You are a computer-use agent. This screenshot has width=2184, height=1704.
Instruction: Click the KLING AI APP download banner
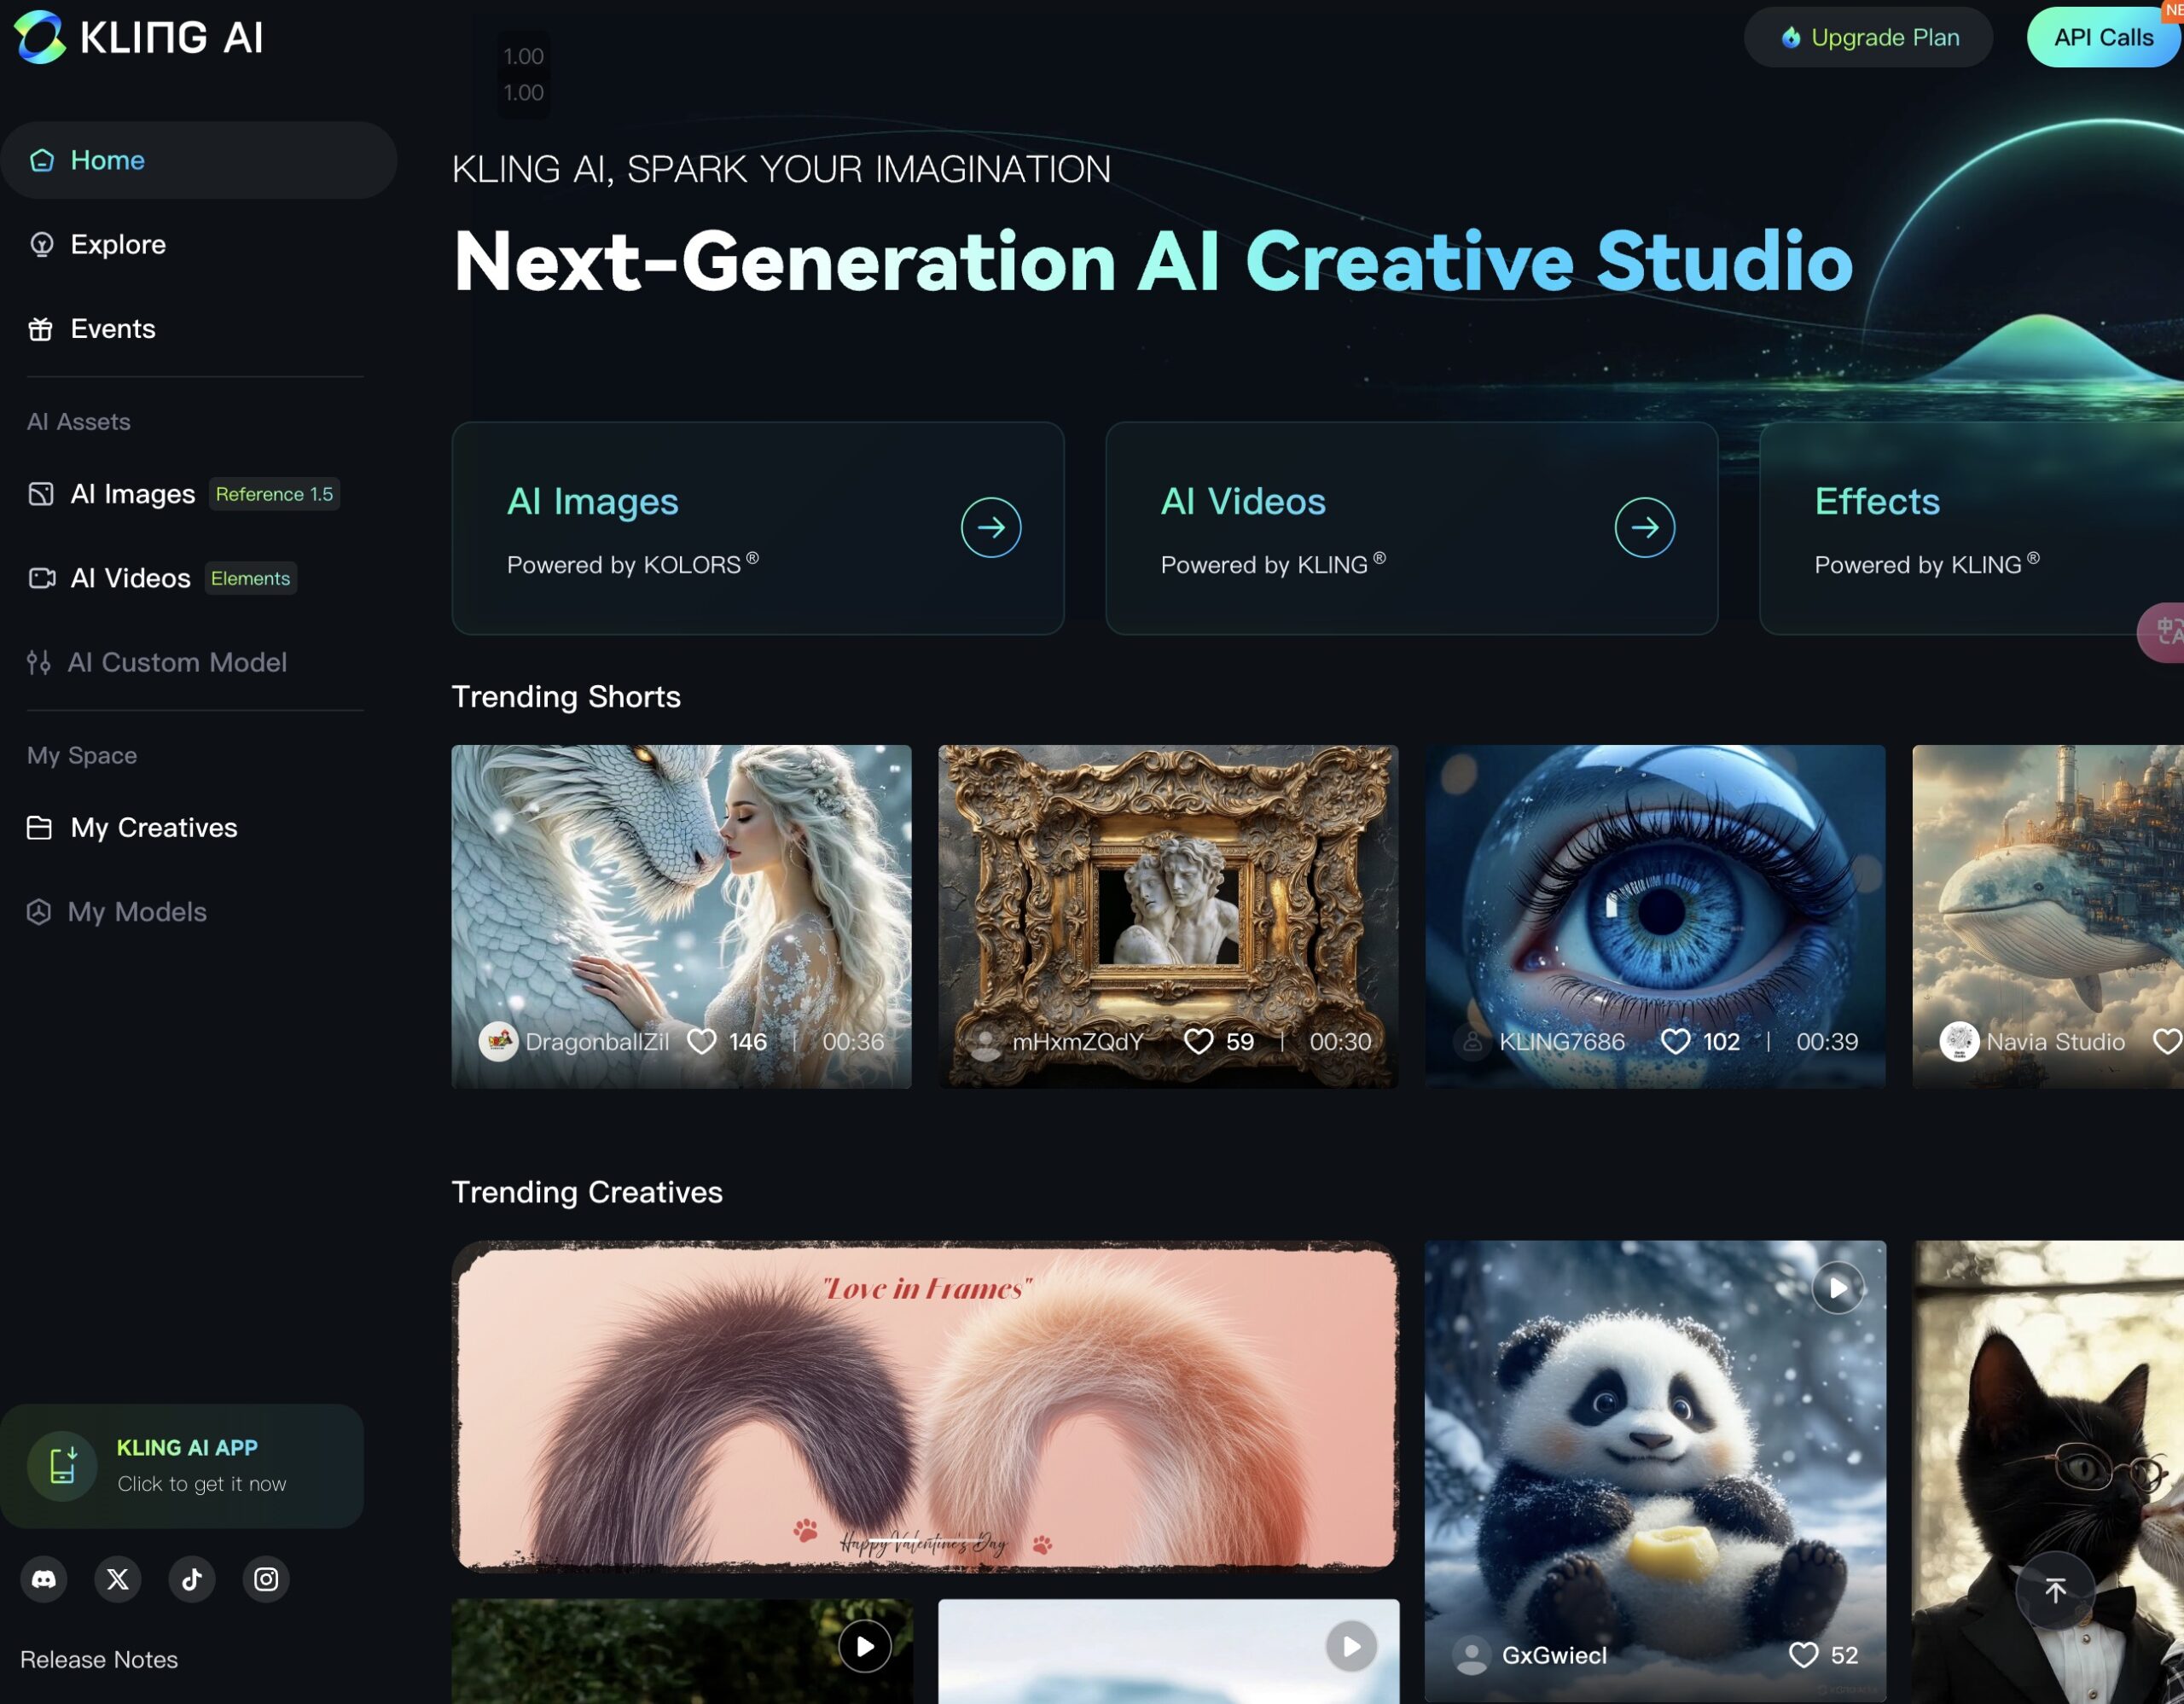tap(182, 1465)
